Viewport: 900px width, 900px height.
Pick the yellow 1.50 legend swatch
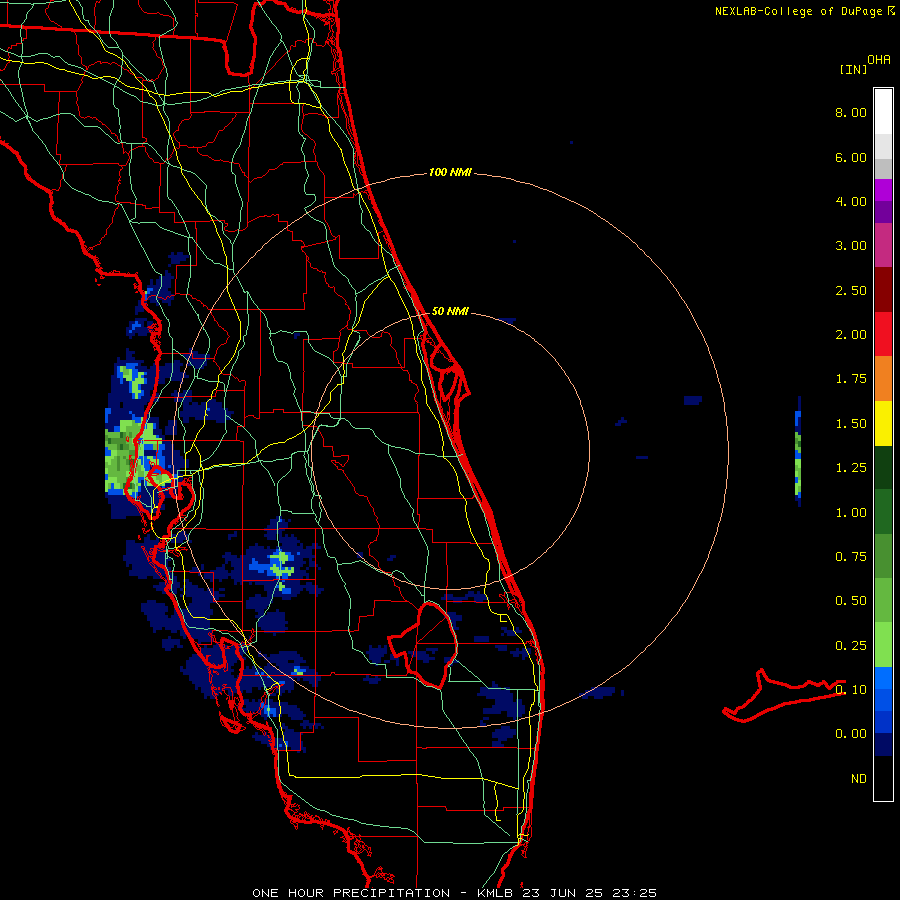tap(883, 424)
